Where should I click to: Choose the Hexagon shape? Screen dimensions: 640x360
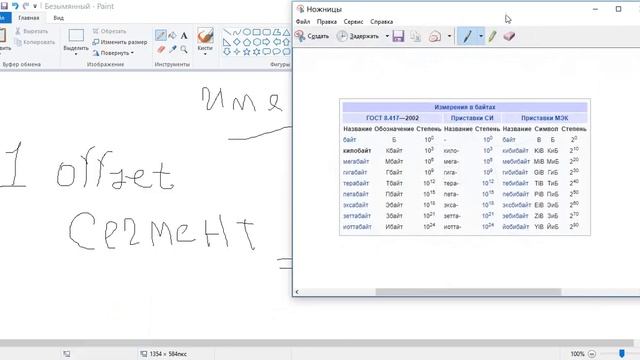(257, 42)
